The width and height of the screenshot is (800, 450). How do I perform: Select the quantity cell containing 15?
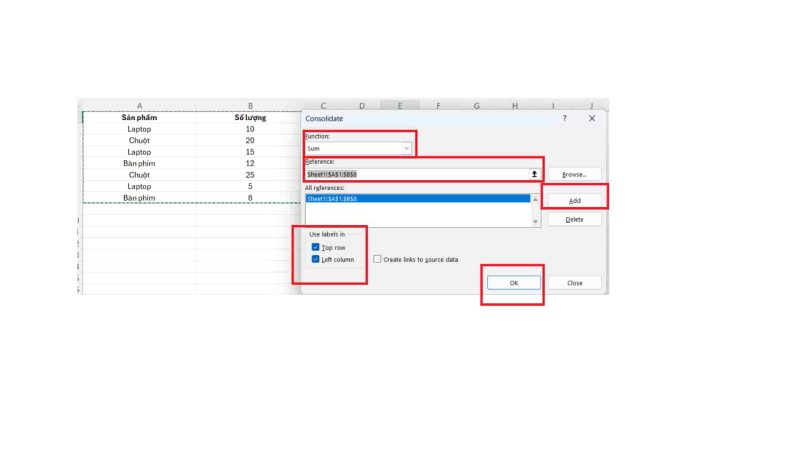[250, 152]
